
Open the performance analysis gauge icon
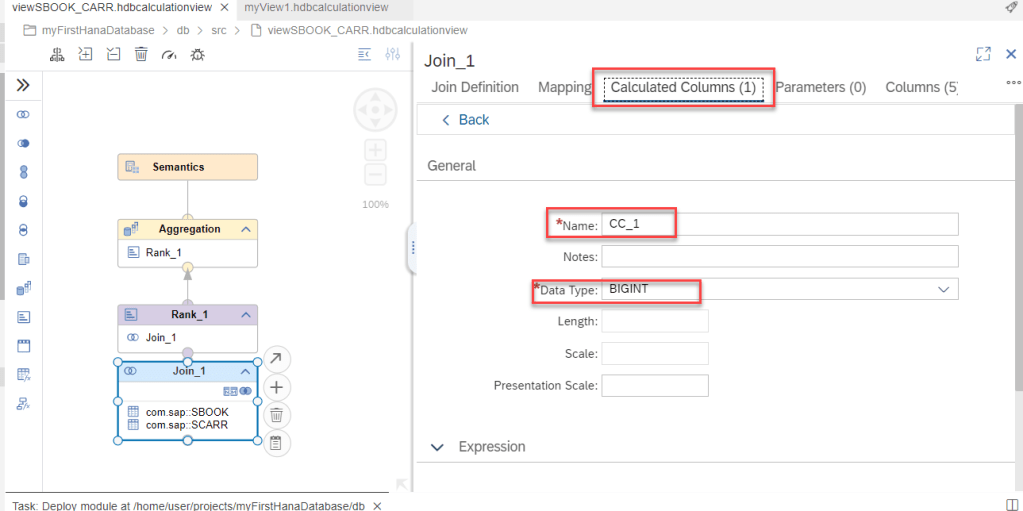[168, 54]
